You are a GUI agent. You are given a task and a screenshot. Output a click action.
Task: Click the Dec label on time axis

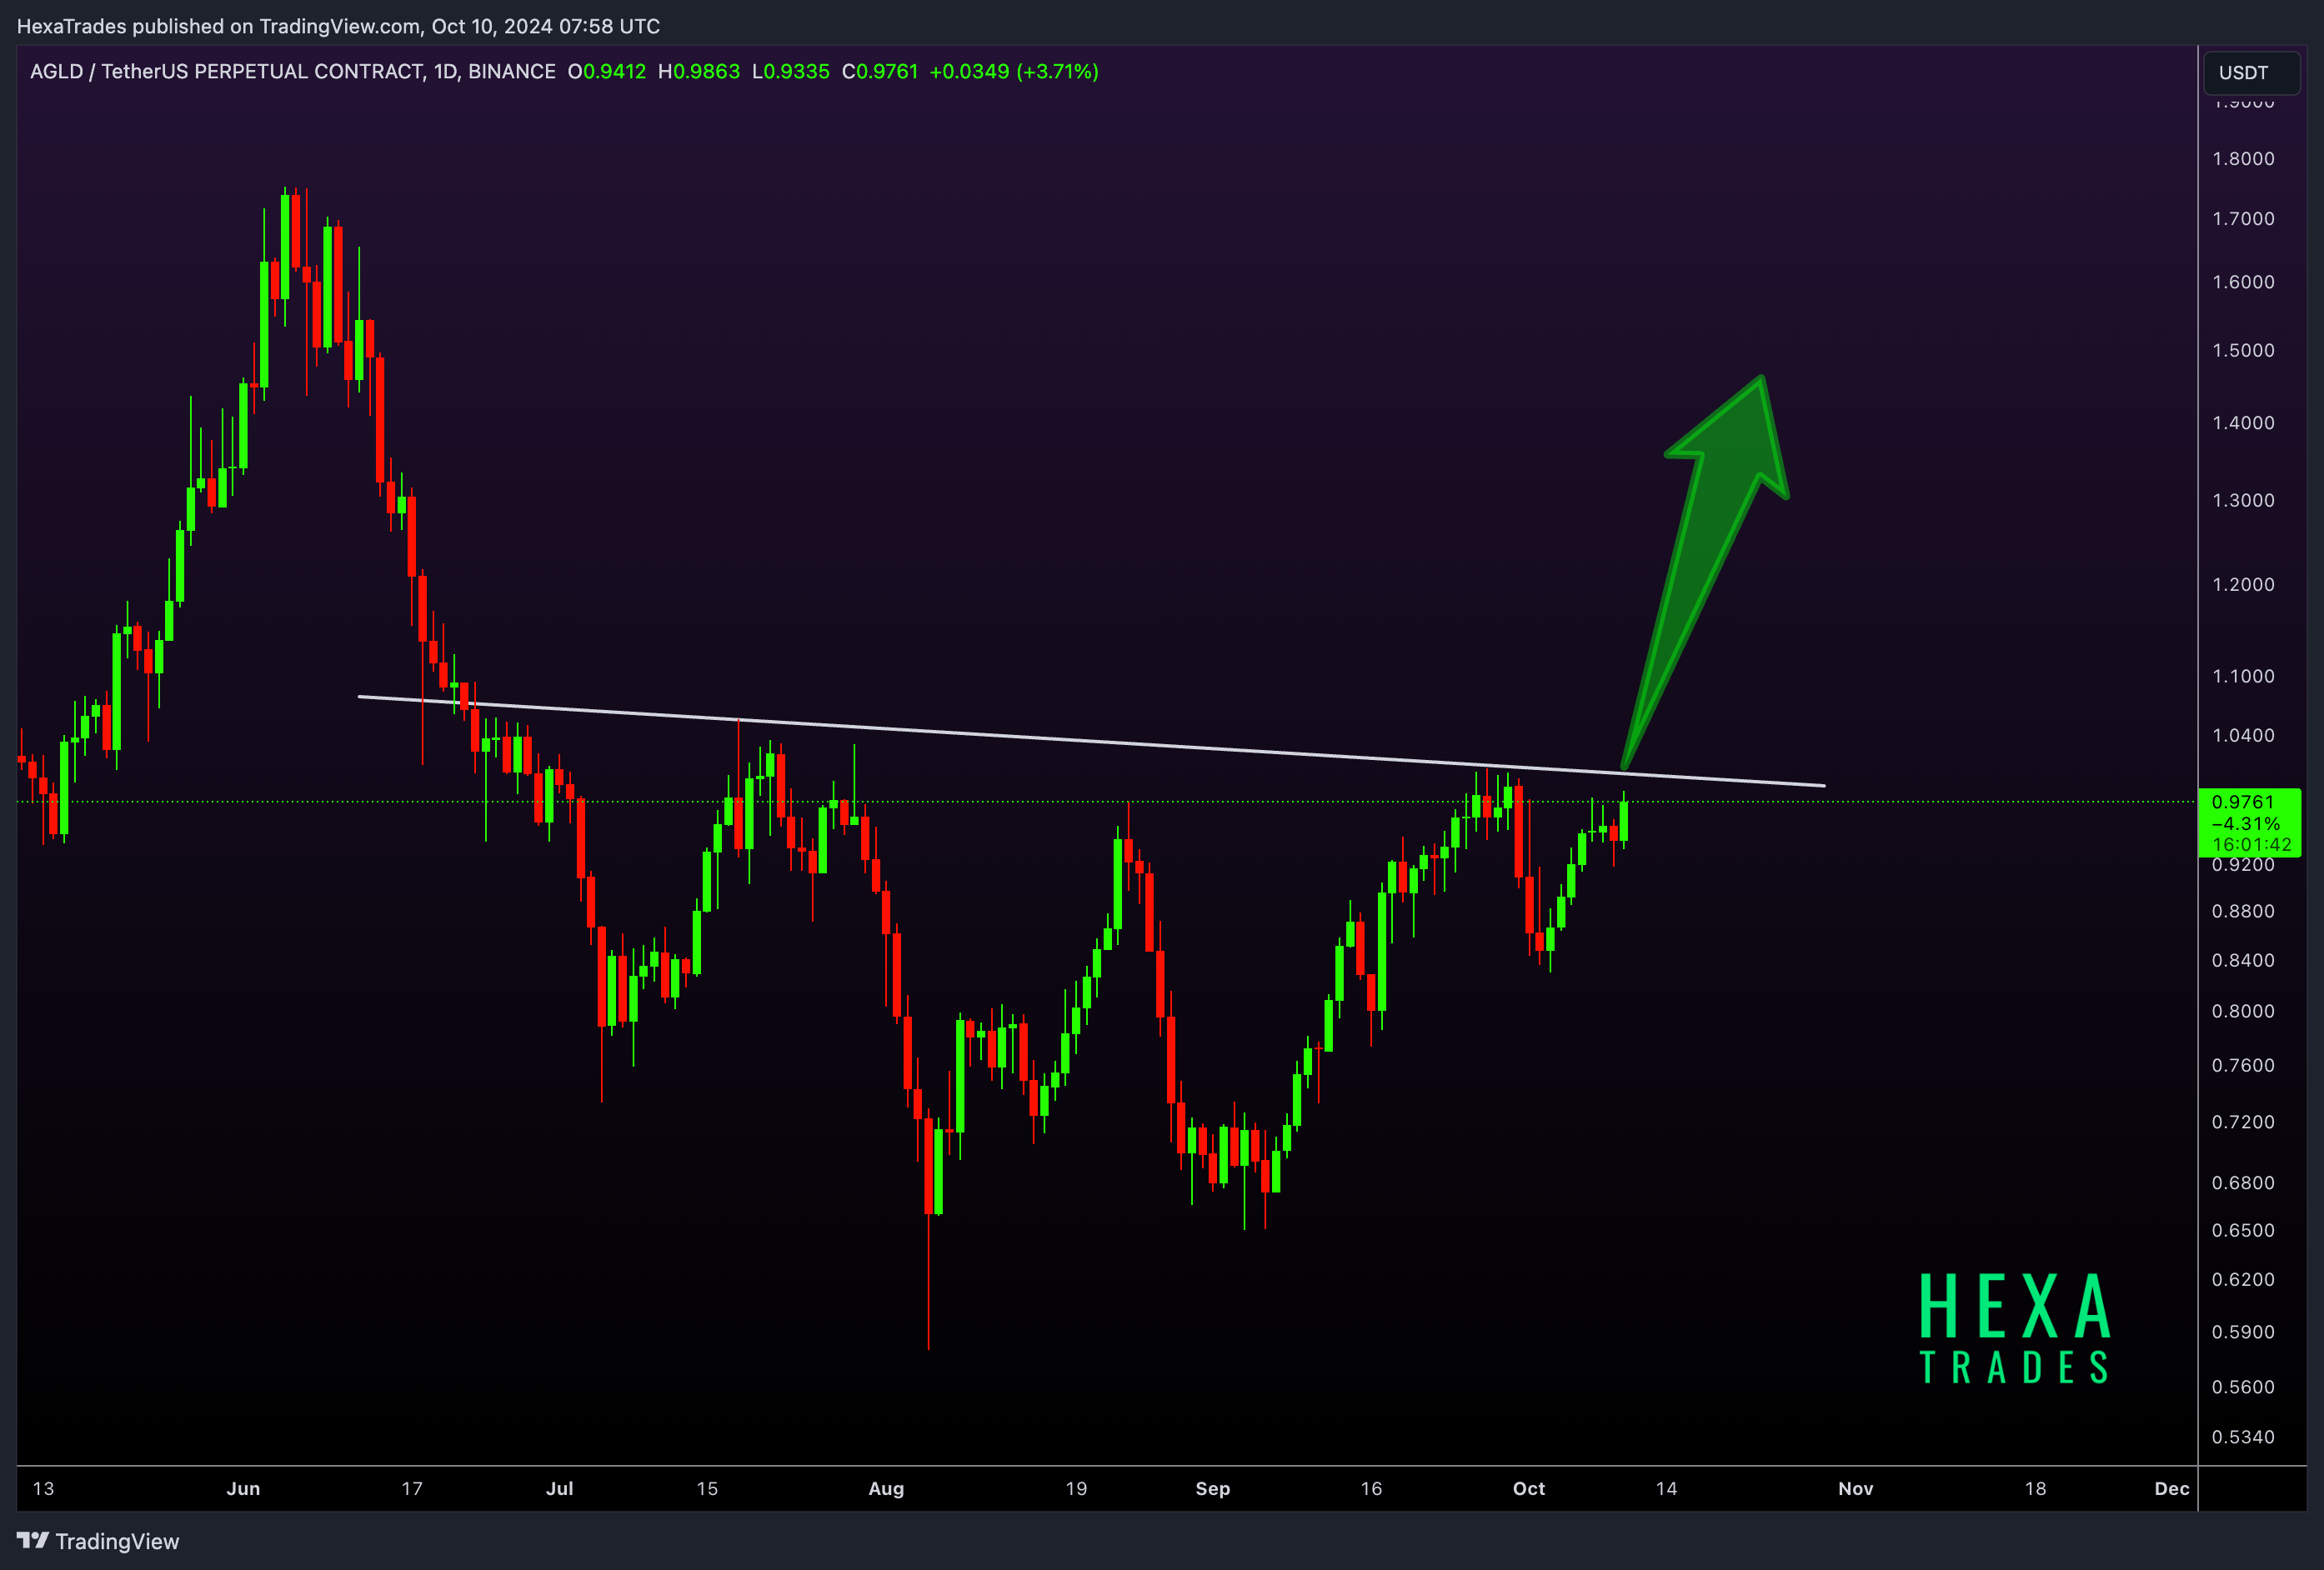click(x=2172, y=1488)
